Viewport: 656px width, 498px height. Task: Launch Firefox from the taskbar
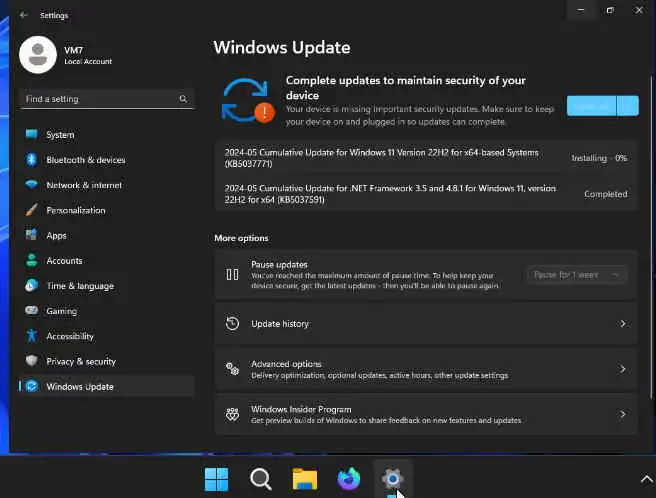point(348,479)
